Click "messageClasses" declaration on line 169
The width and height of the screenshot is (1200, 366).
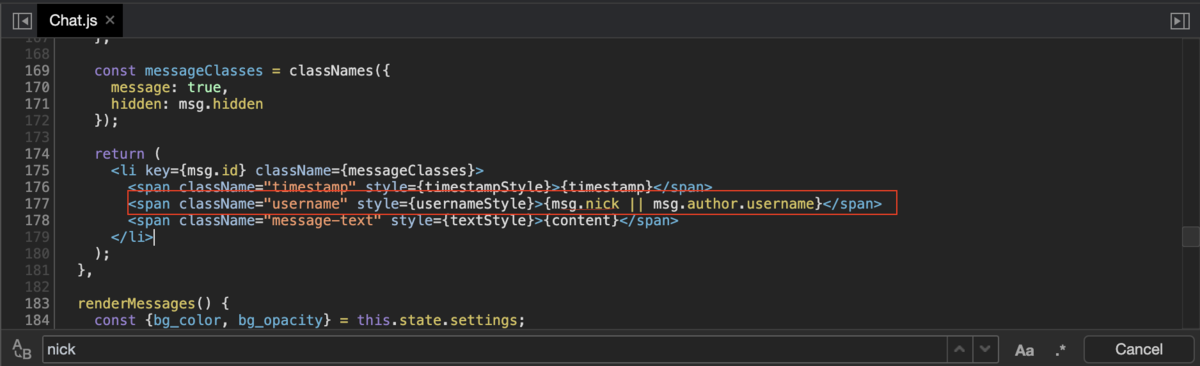204,71
